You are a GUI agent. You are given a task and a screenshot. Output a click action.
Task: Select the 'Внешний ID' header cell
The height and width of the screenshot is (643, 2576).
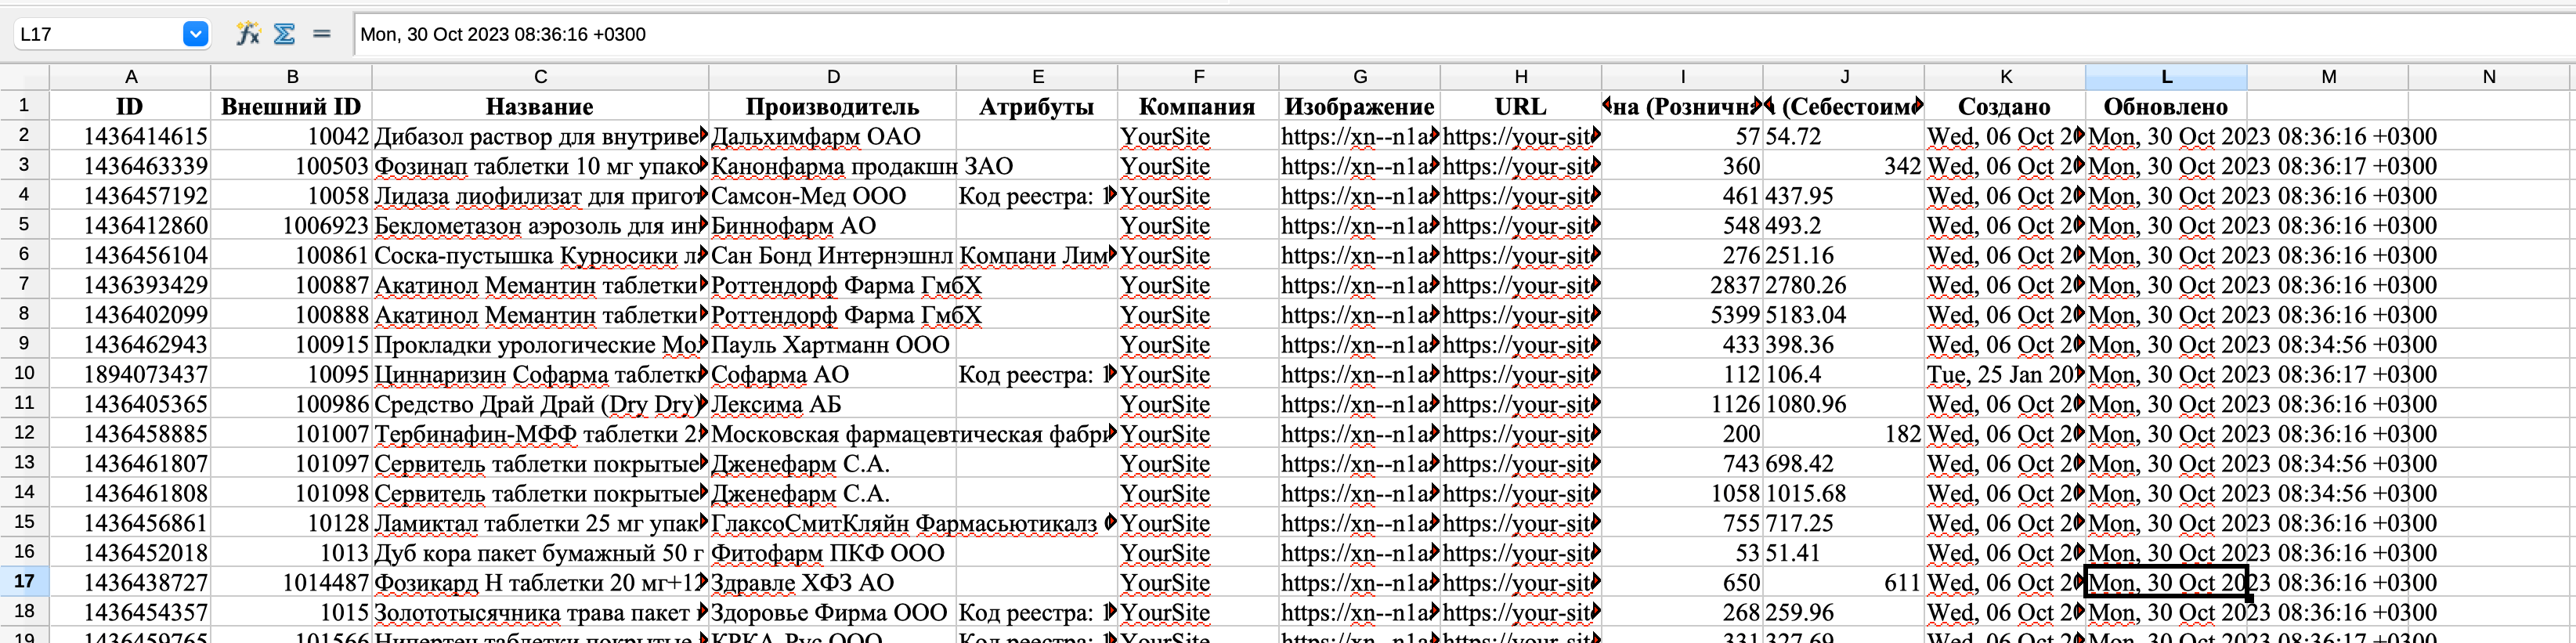(x=291, y=107)
